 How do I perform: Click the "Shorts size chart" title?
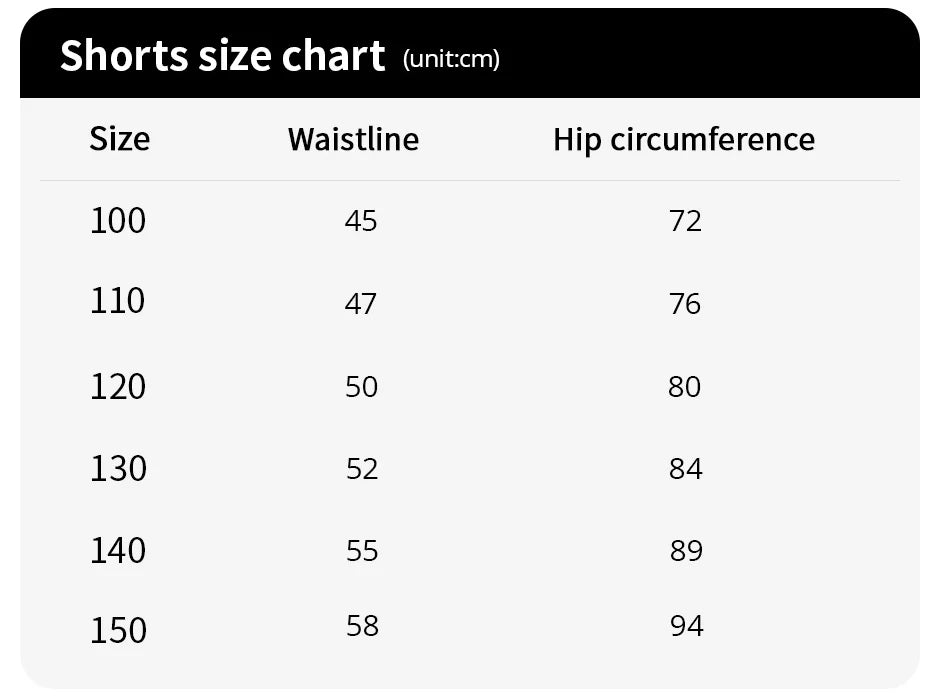222,56
